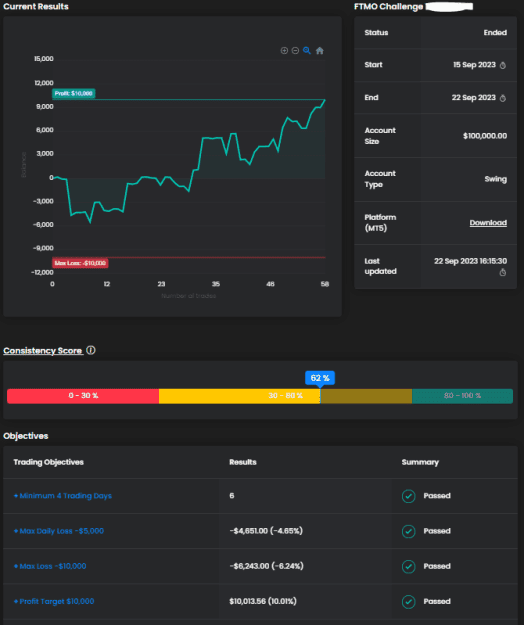Click the Last updated label
Screen dimensions: 524x625
click(380, 266)
